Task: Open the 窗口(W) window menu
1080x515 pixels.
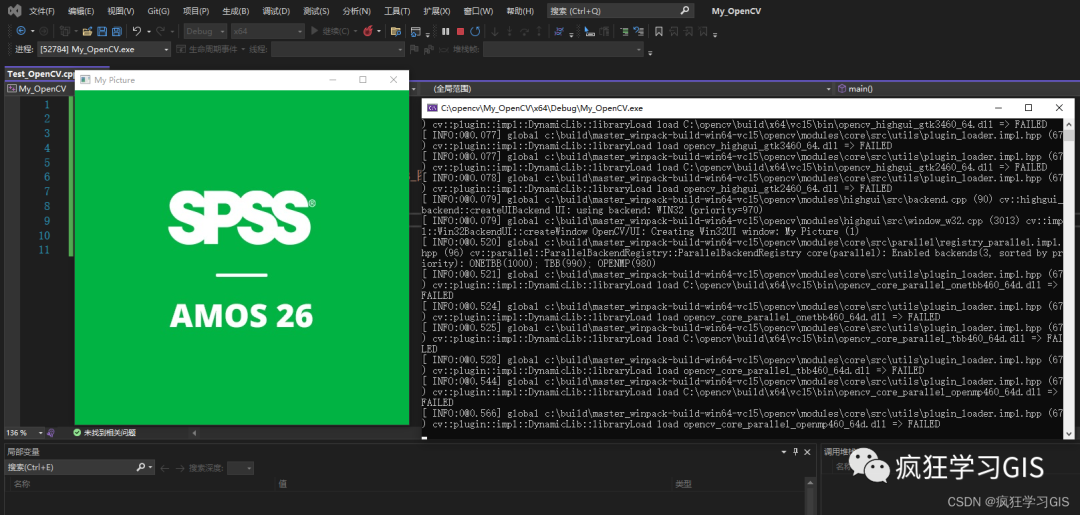Action: click(478, 11)
